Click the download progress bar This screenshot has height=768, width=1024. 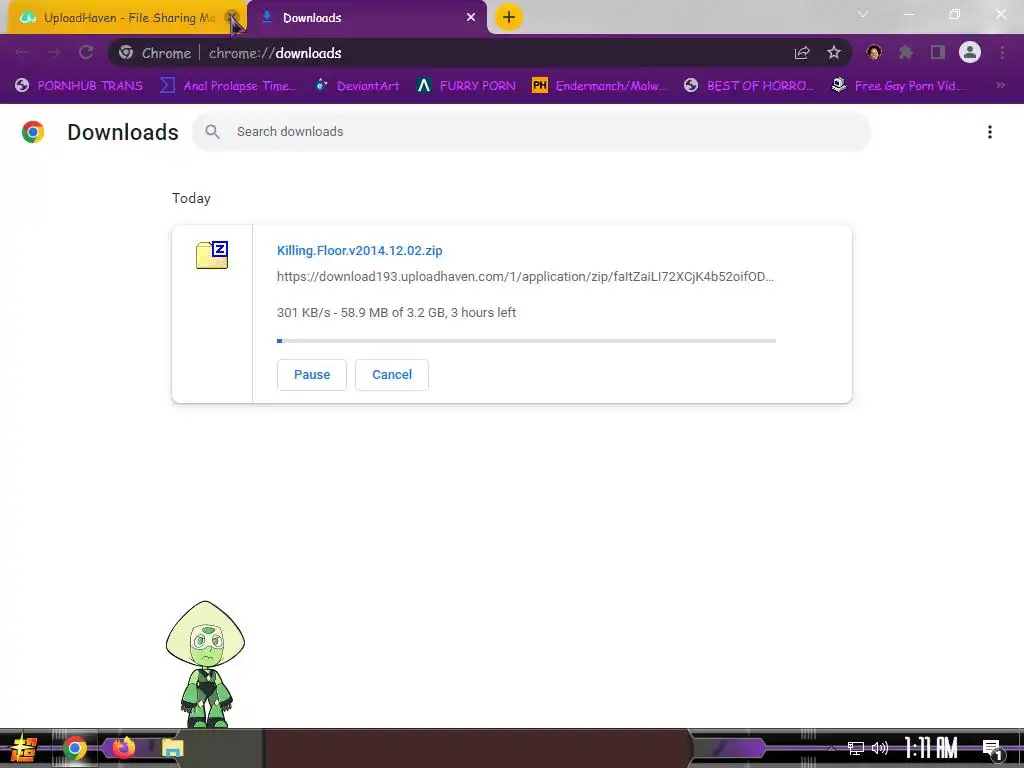(x=526, y=341)
